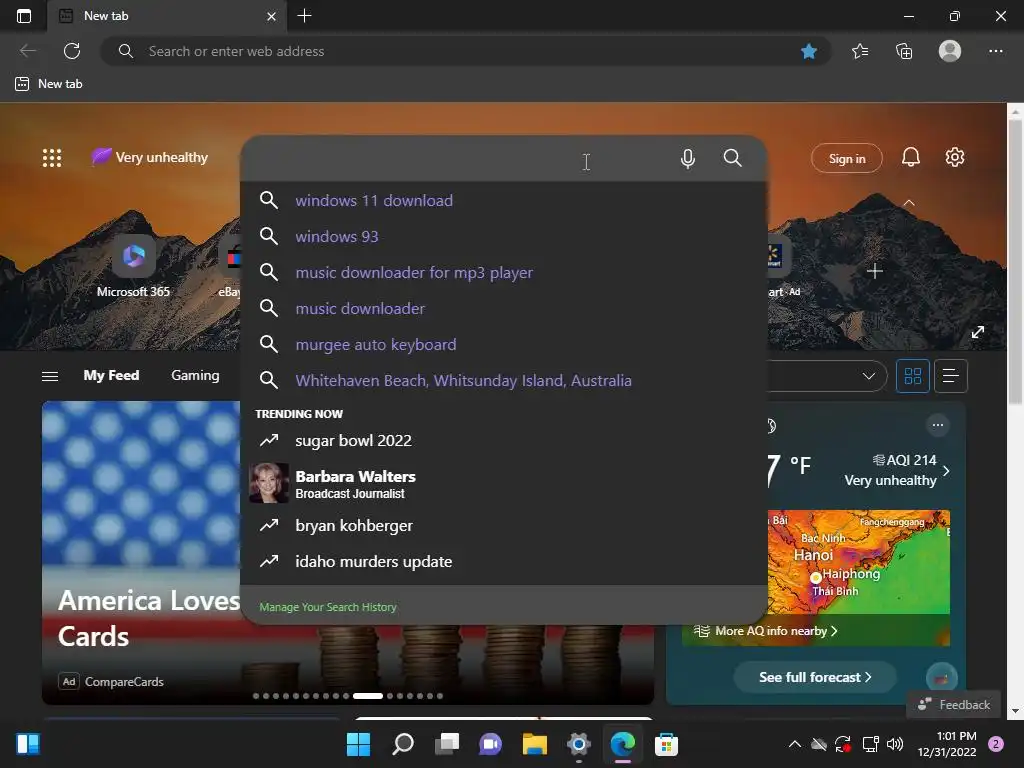This screenshot has height=768, width=1024.
Task: Start voice search with microphone icon
Action: pyautogui.click(x=687, y=159)
